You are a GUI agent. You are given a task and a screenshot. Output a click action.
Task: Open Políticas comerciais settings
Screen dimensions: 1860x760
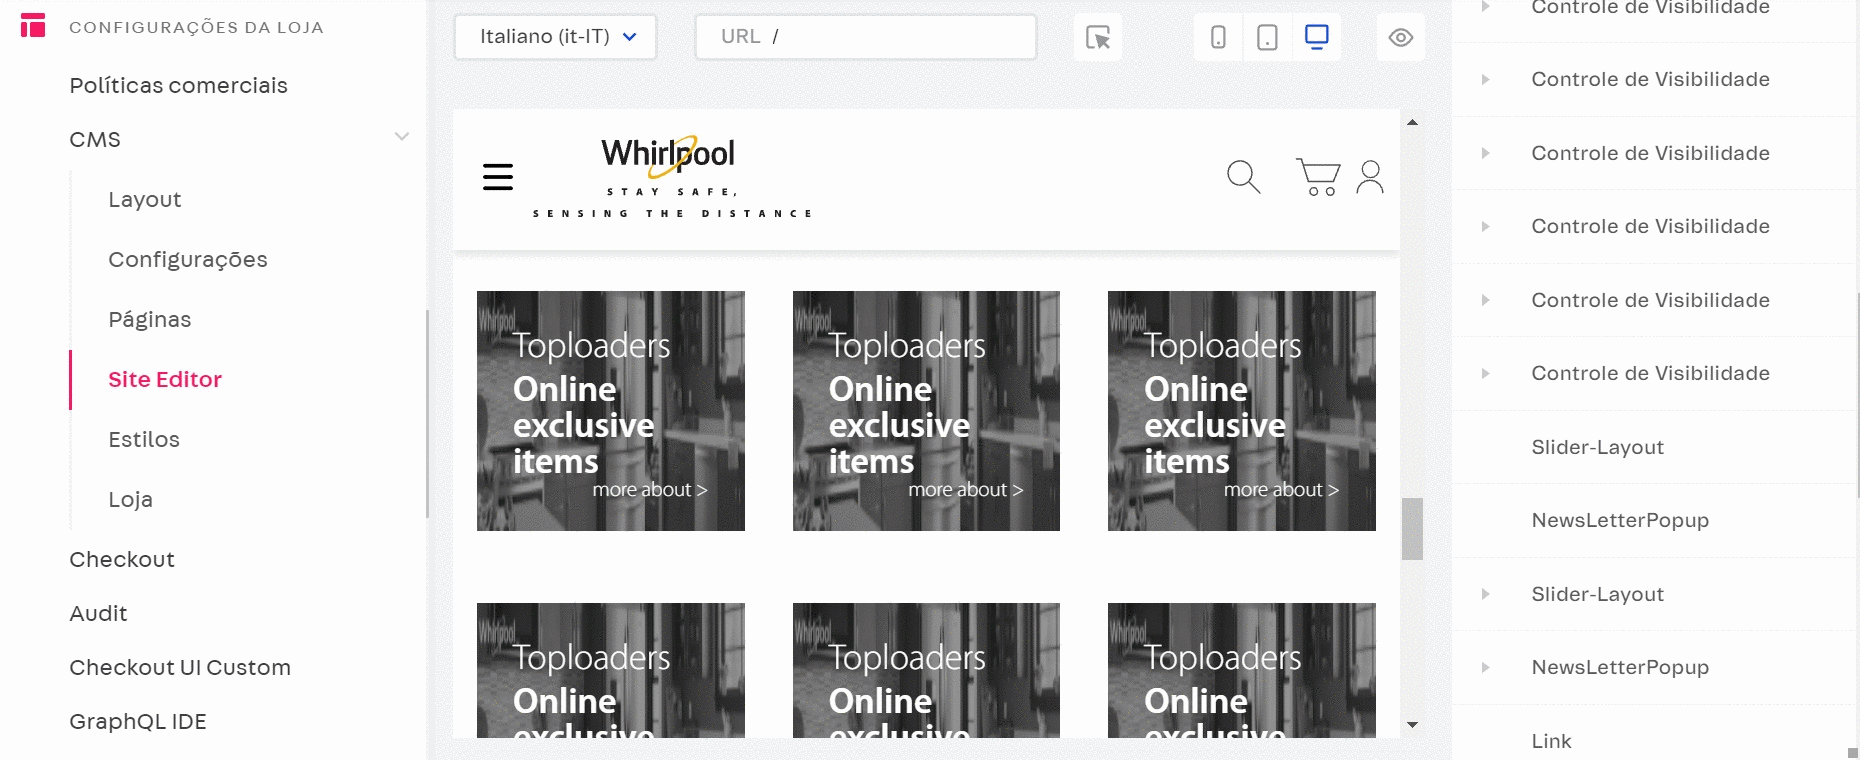coord(178,85)
